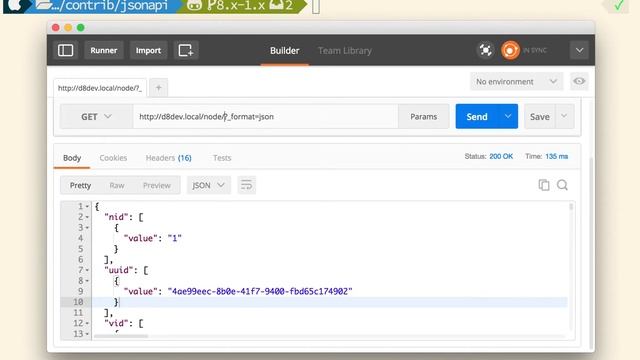Open a new window icon
640x360 pixels.
pyautogui.click(x=186, y=50)
